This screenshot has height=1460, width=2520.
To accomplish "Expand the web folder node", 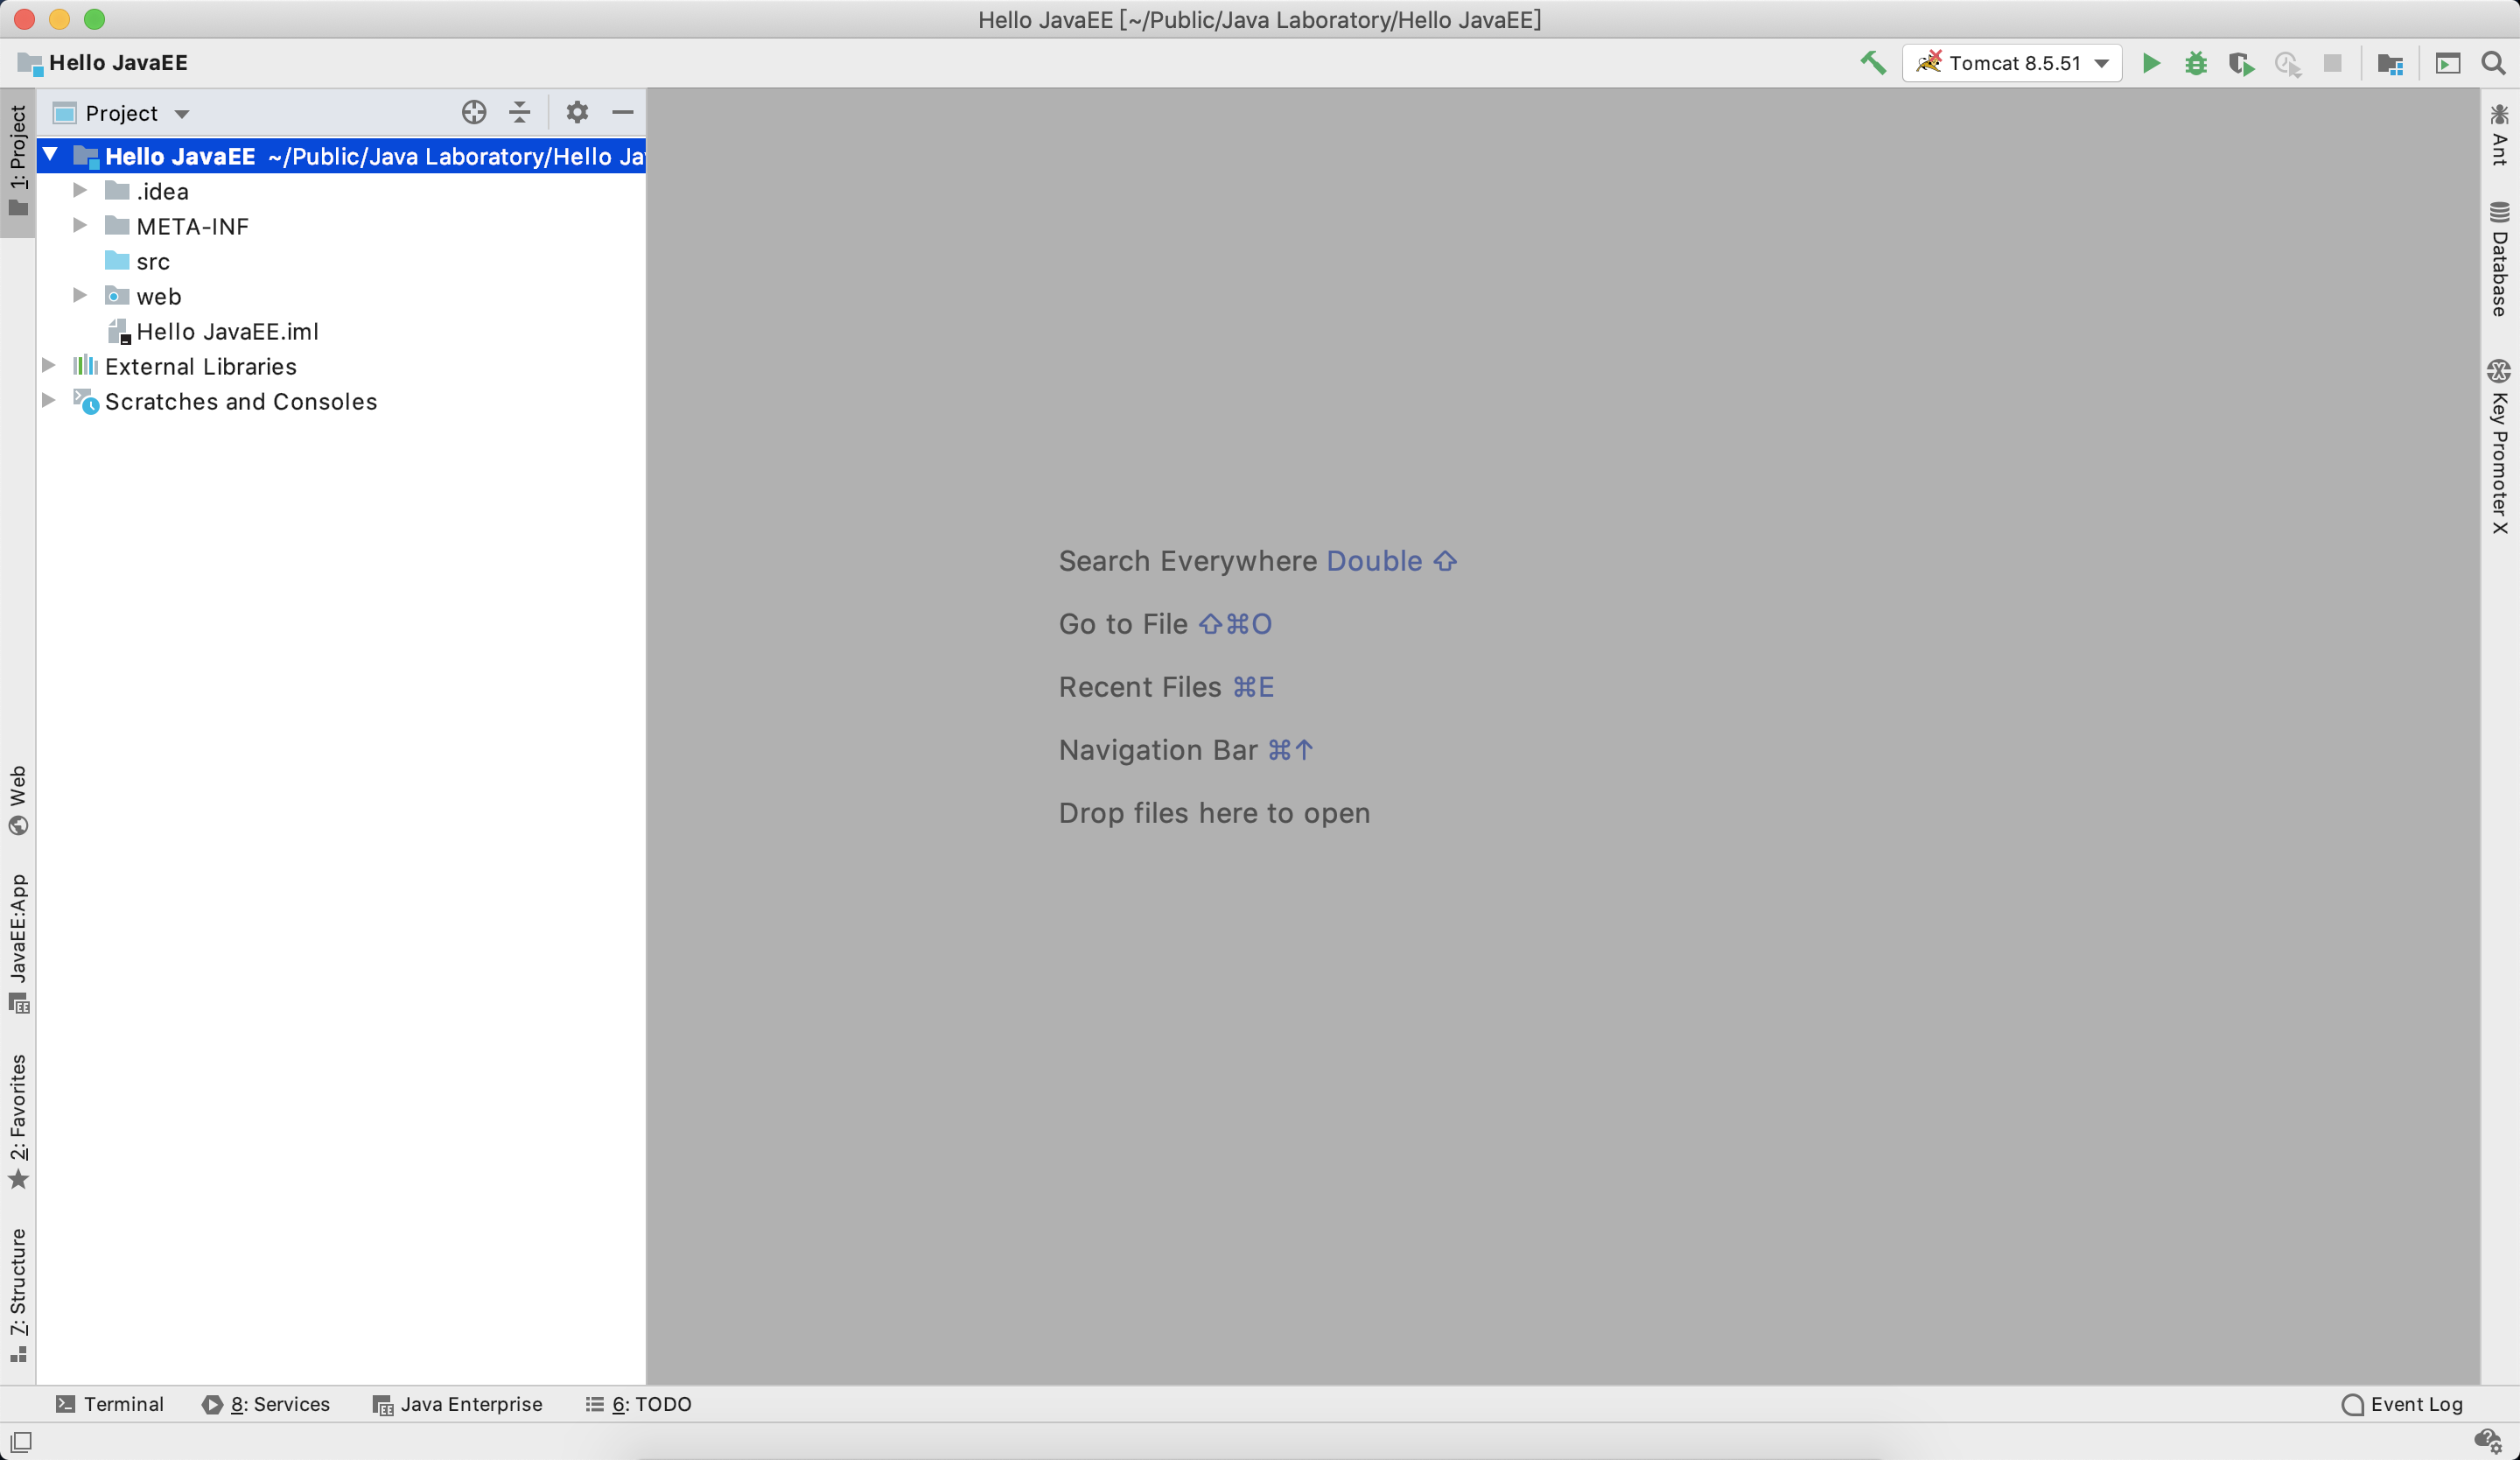I will coord(80,296).
